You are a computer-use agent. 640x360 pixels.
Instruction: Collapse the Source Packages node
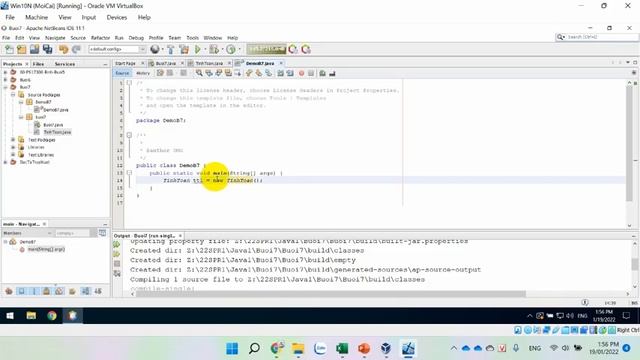pyautogui.click(x=13, y=95)
